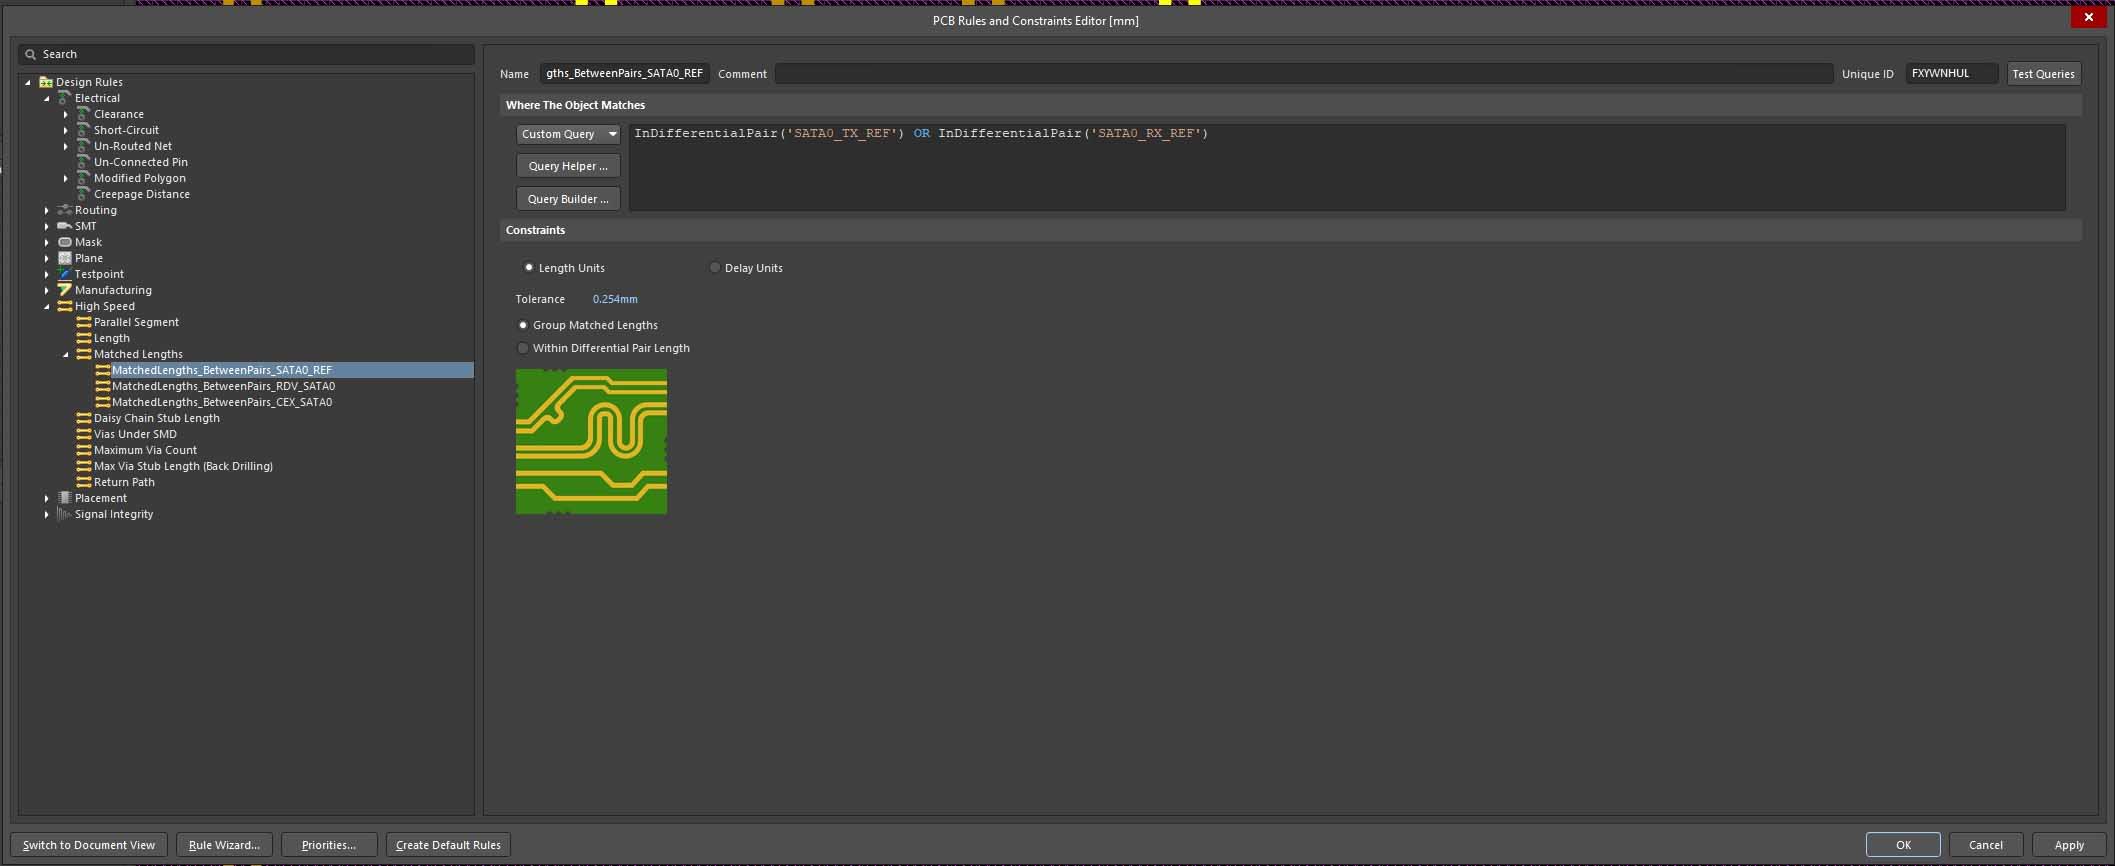The height and width of the screenshot is (866, 2115).
Task: Select the Delay Units radio button
Action: point(715,268)
